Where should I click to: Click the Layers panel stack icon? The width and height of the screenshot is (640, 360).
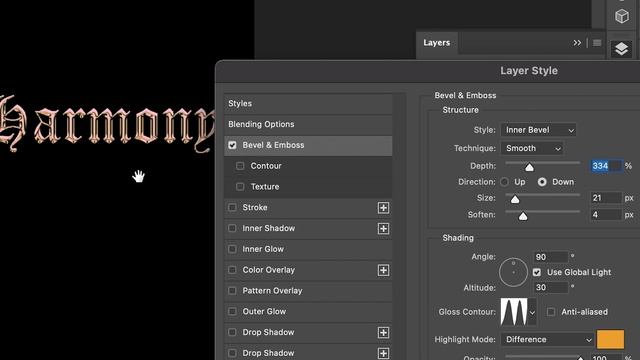point(622,49)
